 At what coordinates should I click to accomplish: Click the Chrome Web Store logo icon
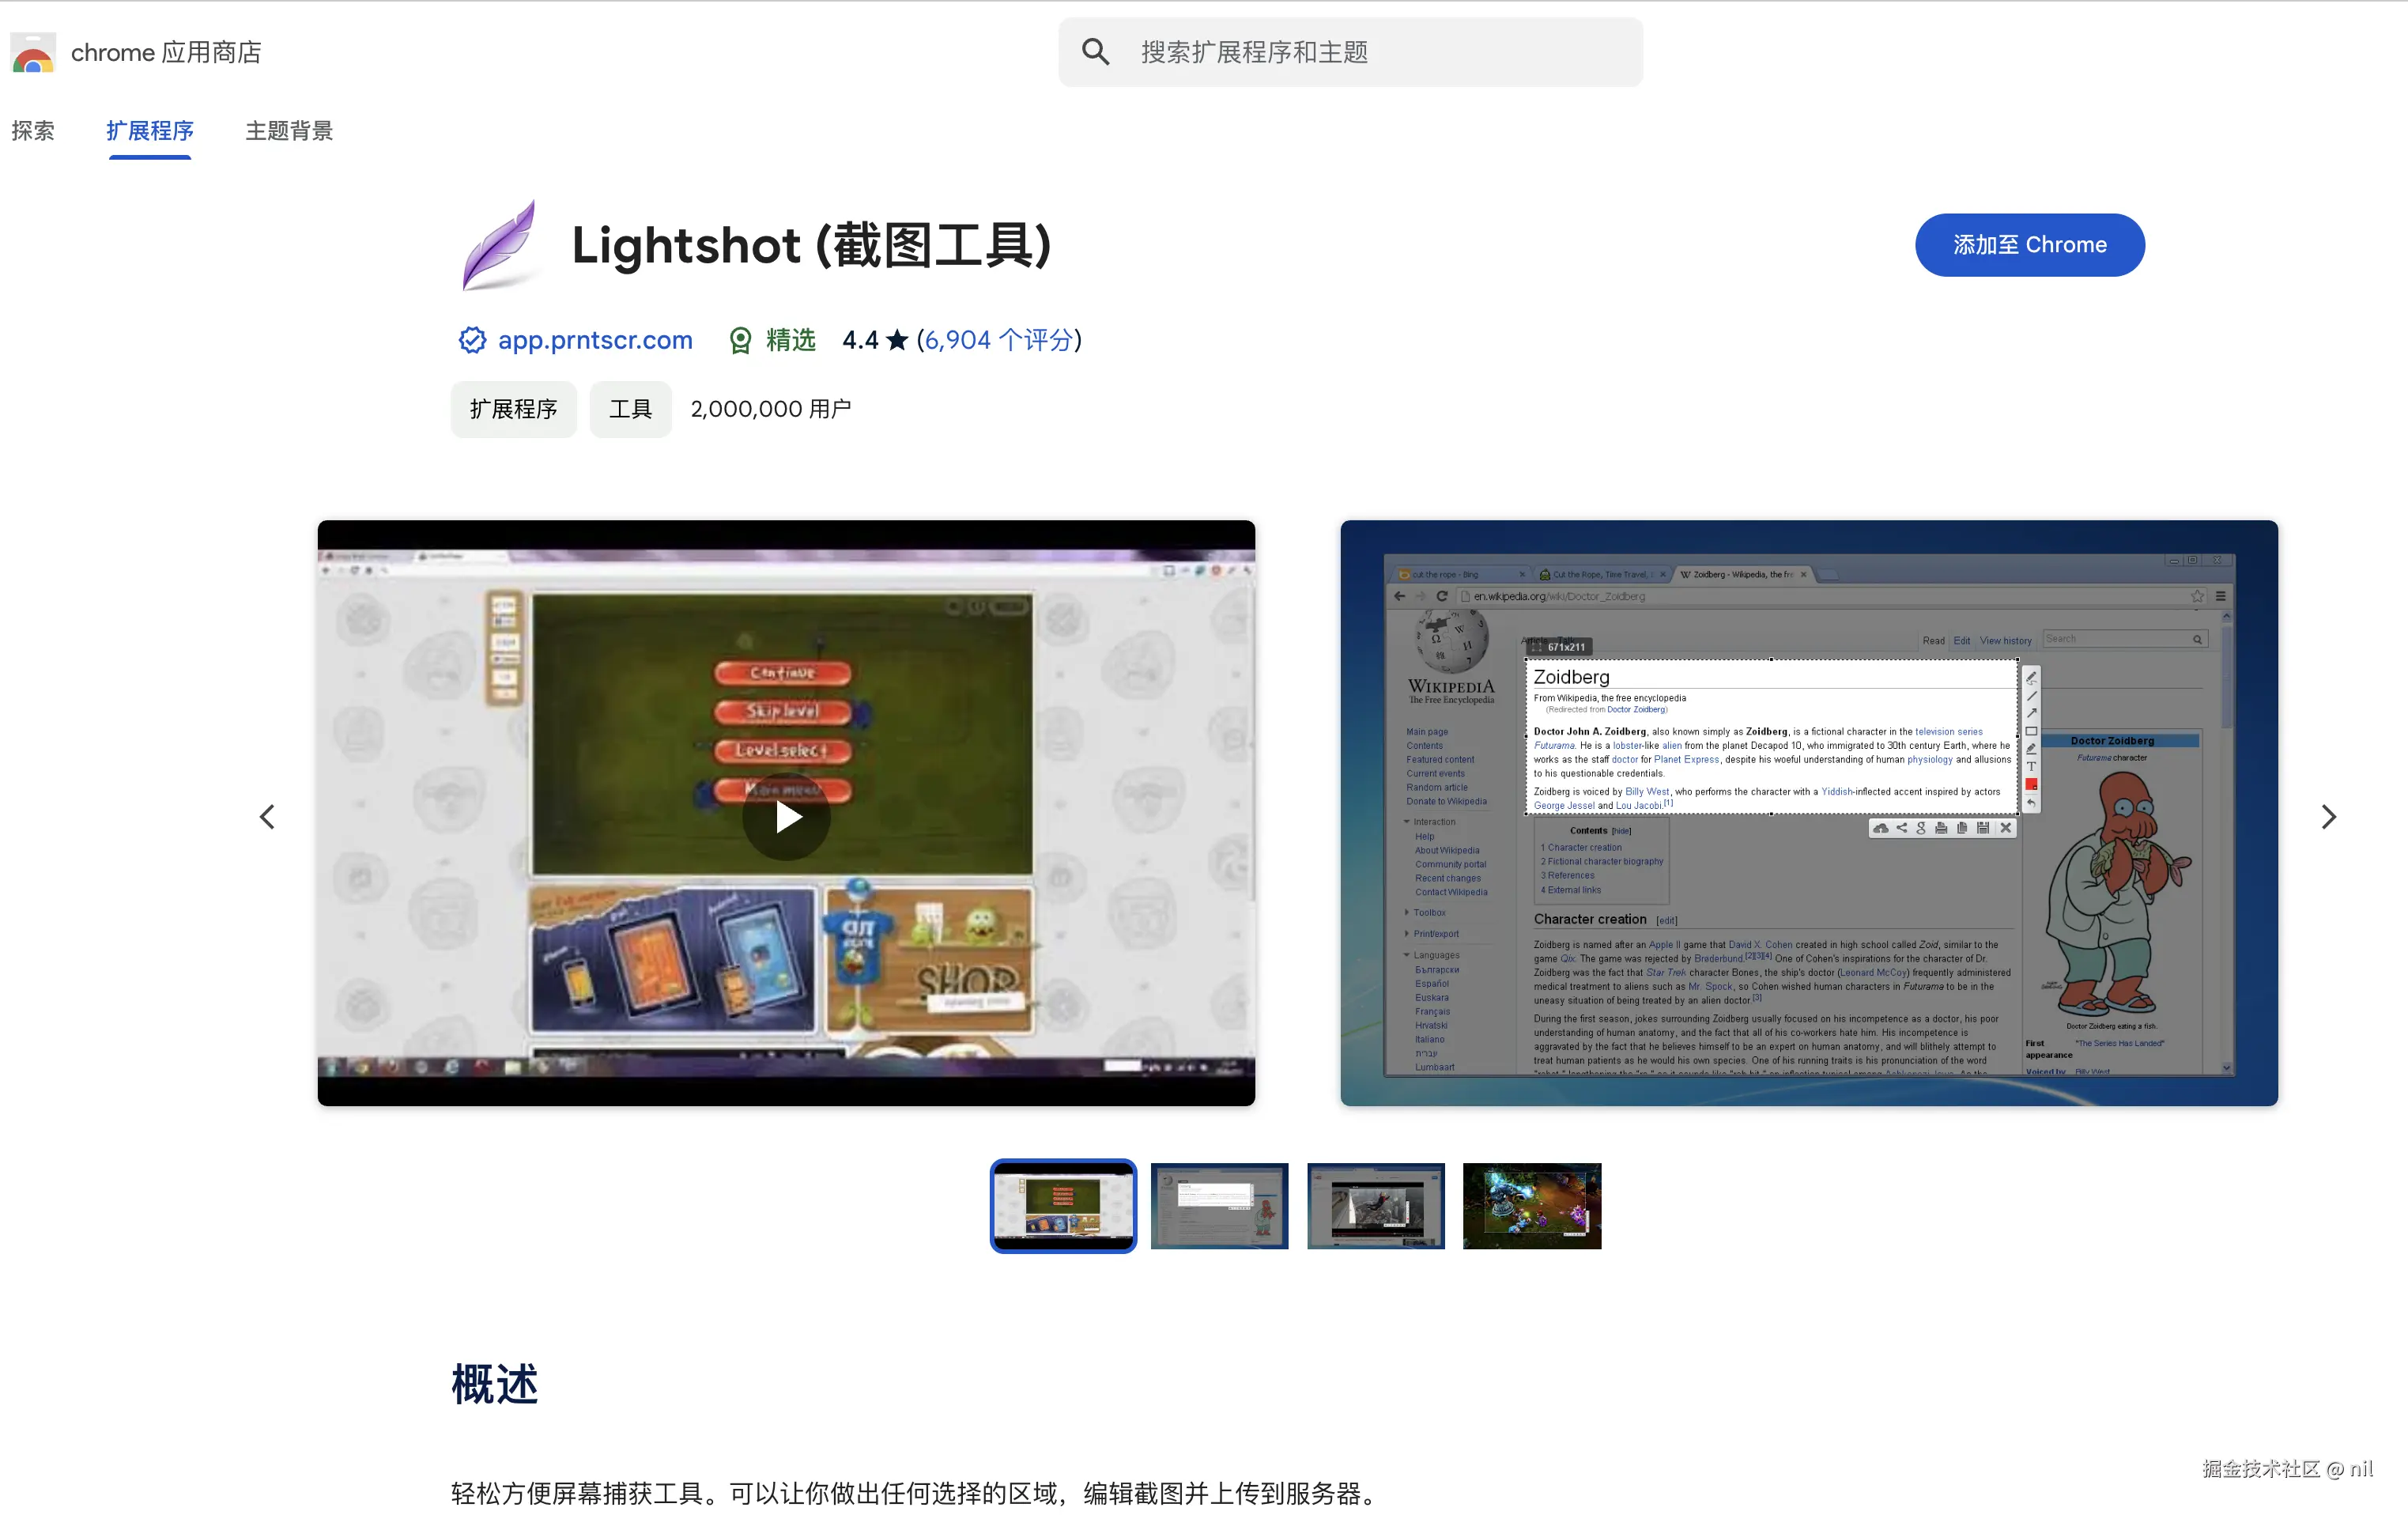coord(33,53)
